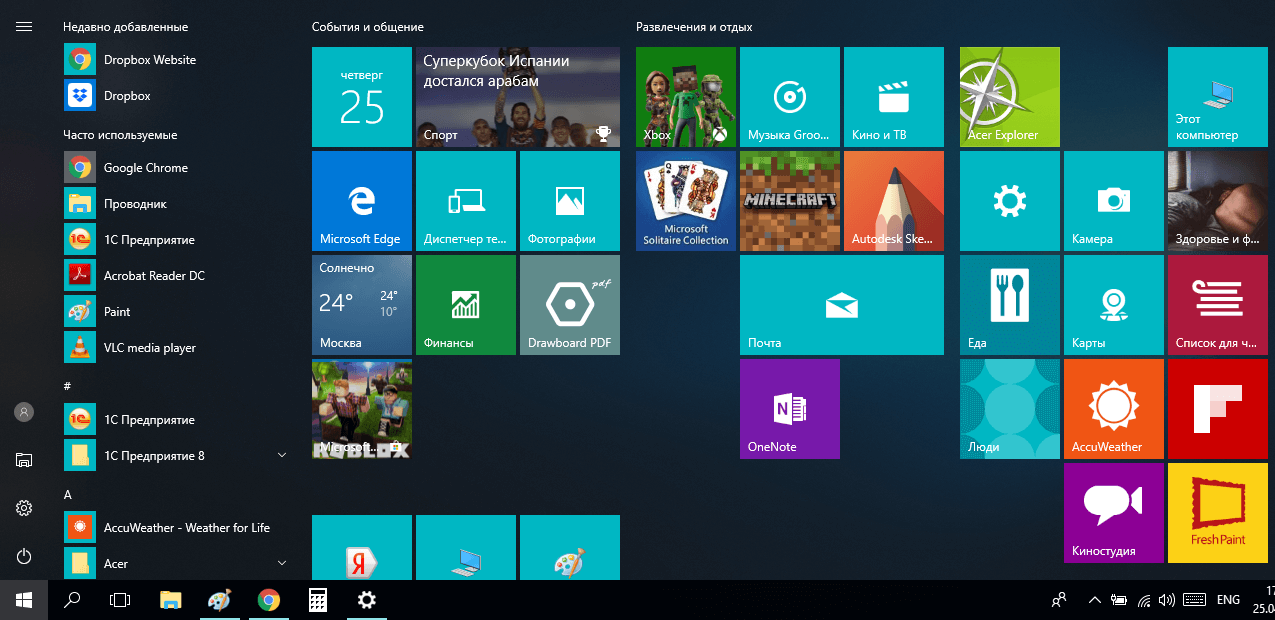Open the Calculator in the taskbar
Viewport: 1275px width, 620px height.
(318, 600)
